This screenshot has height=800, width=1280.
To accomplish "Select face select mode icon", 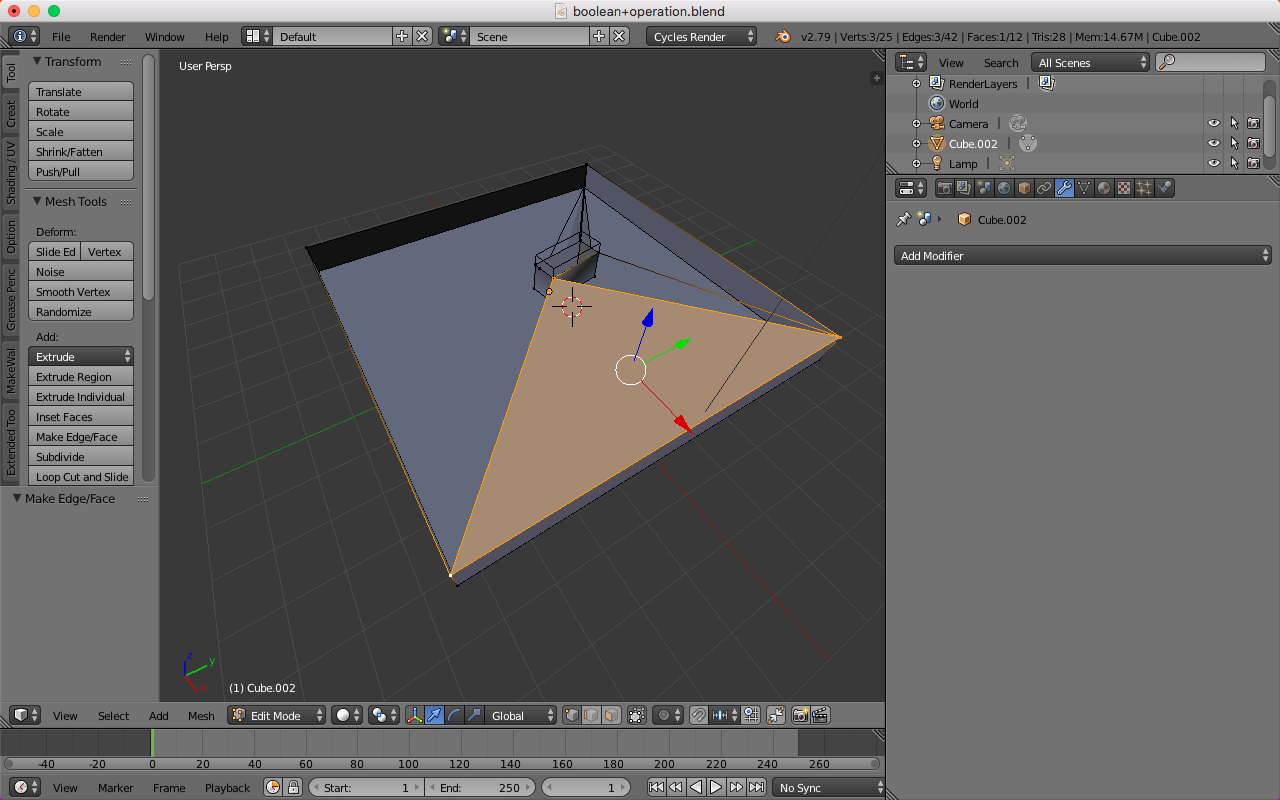I will tap(610, 715).
